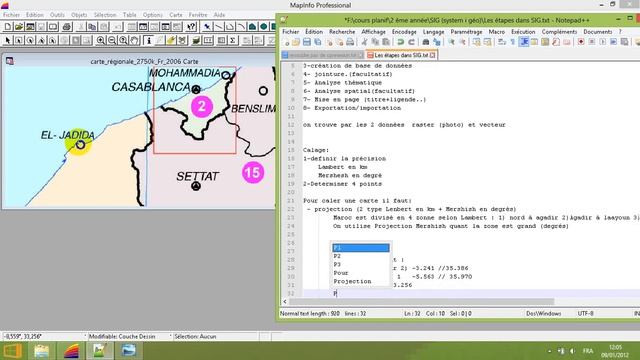Toggle Show All Characters in Notepad++

(513, 42)
